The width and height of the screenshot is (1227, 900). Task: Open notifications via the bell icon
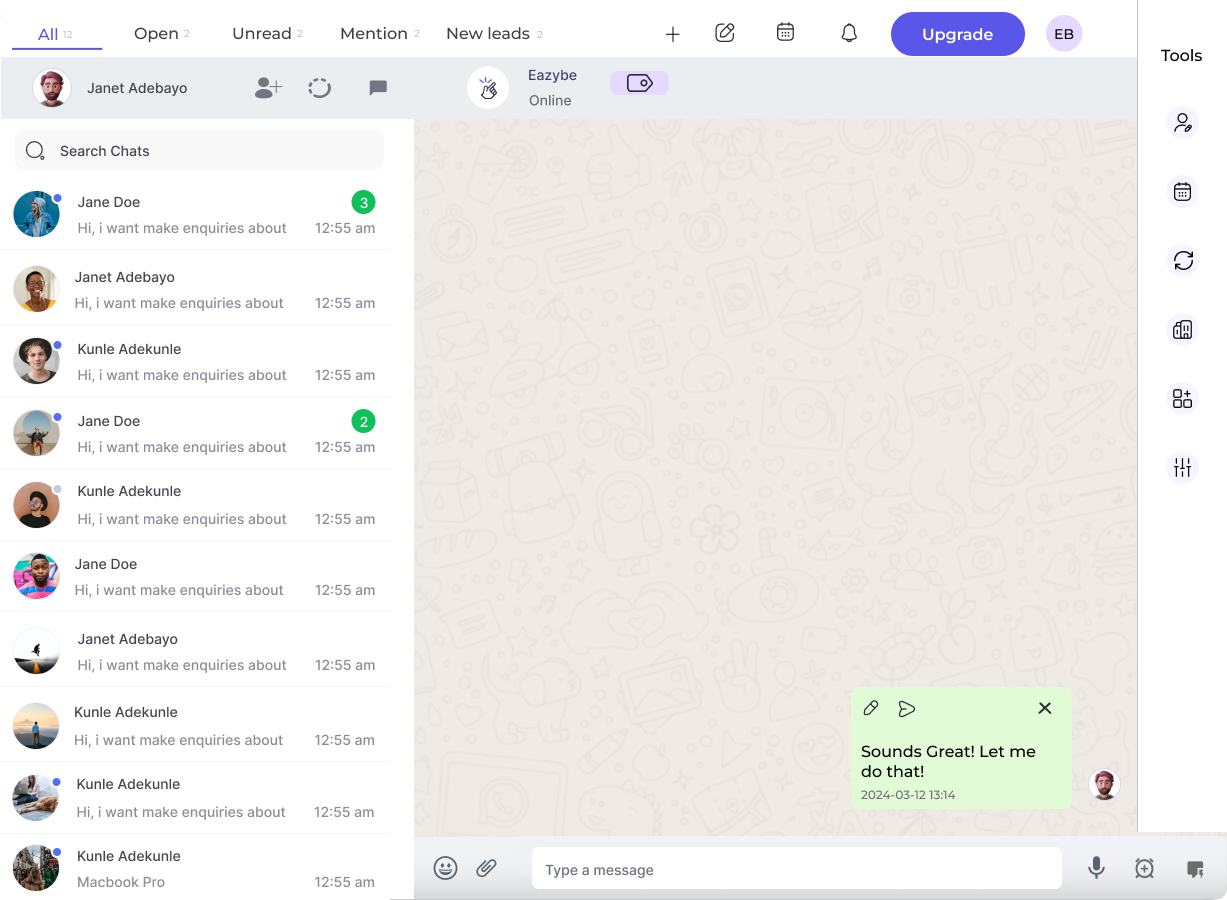pyautogui.click(x=849, y=33)
